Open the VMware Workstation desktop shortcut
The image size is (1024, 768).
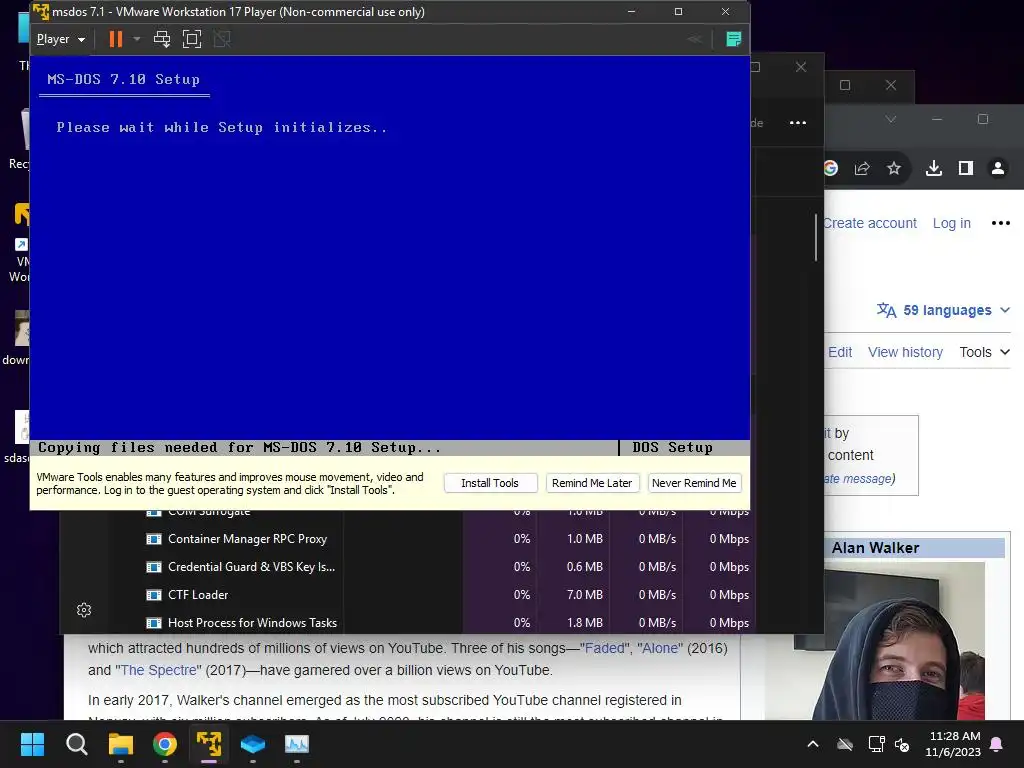pos(20,242)
